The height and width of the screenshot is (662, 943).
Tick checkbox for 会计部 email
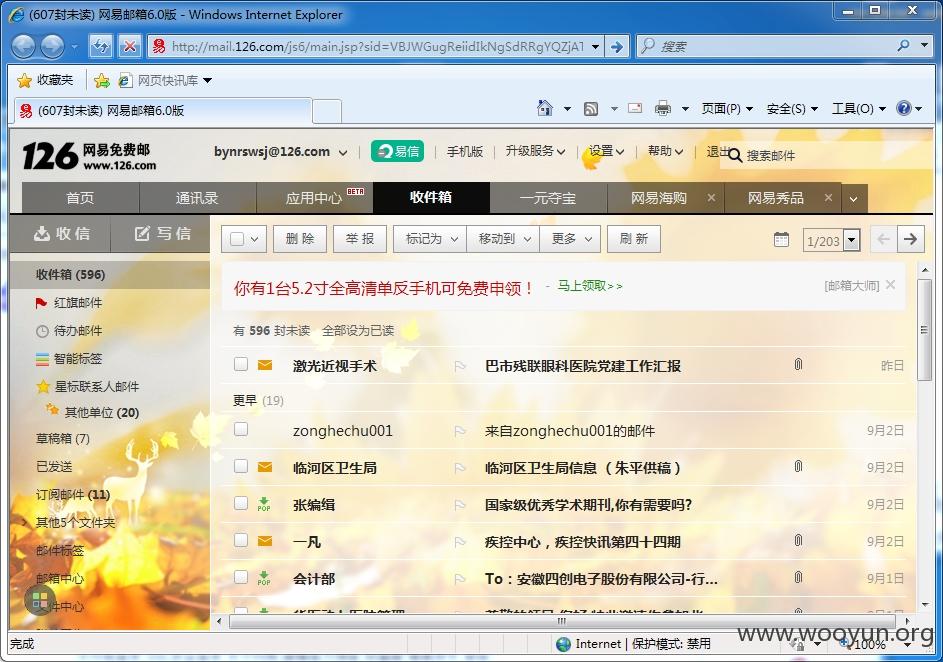pyautogui.click(x=241, y=577)
